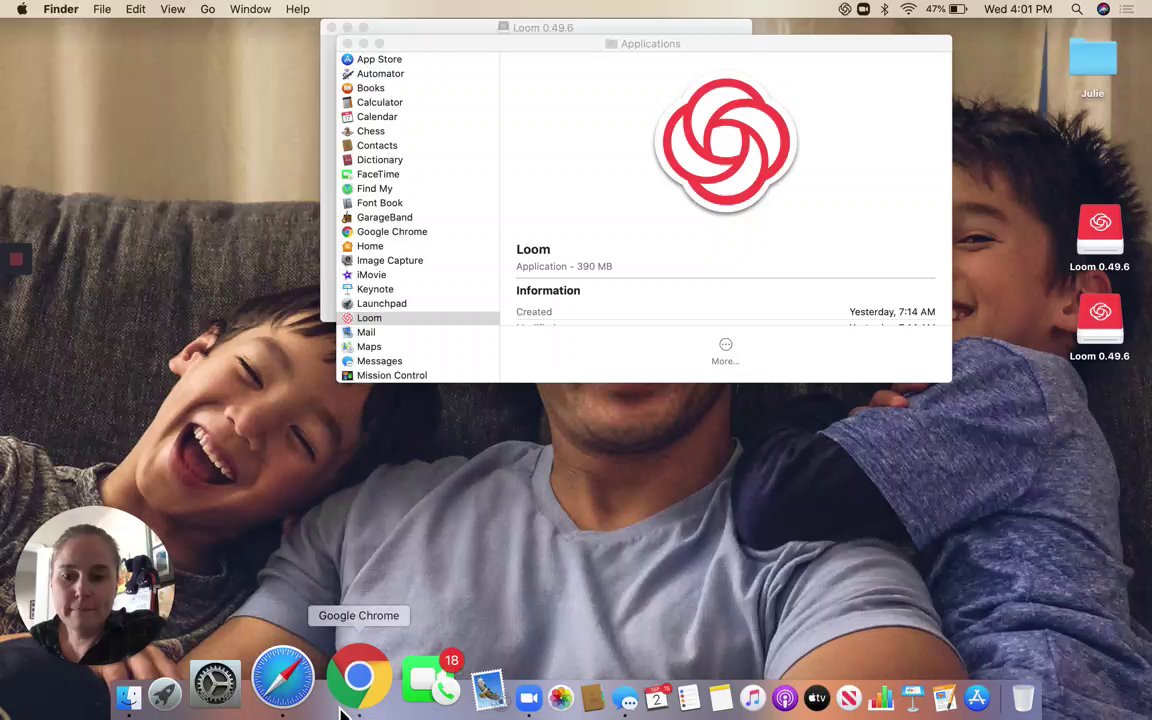Image resolution: width=1152 pixels, height=720 pixels.
Task: Open Calendar icon in the Dock
Action: (x=657, y=698)
